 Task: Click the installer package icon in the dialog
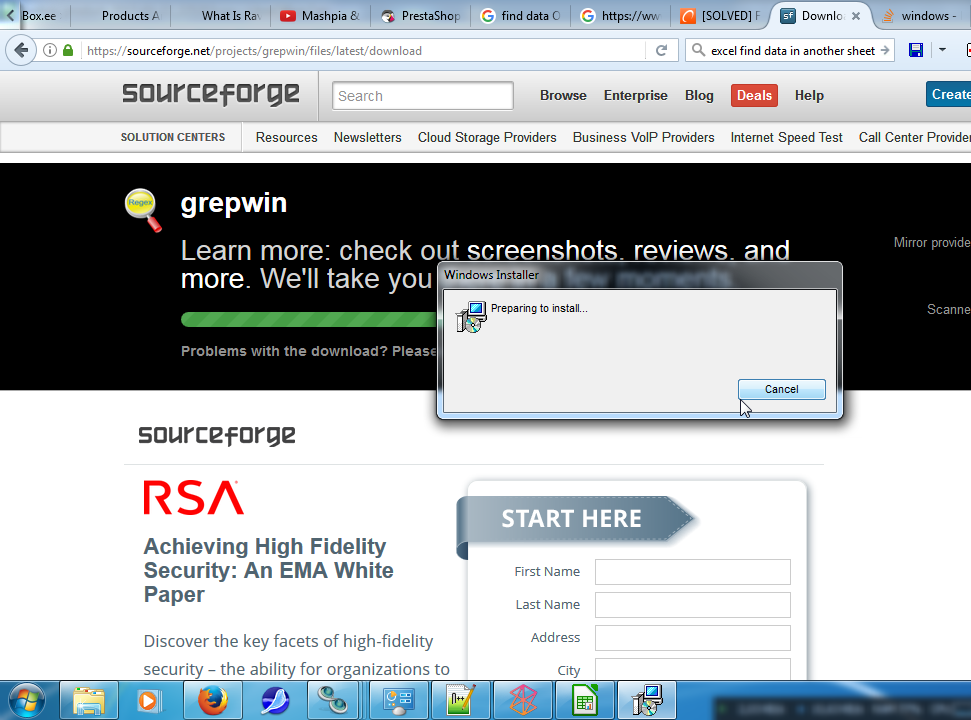(471, 317)
